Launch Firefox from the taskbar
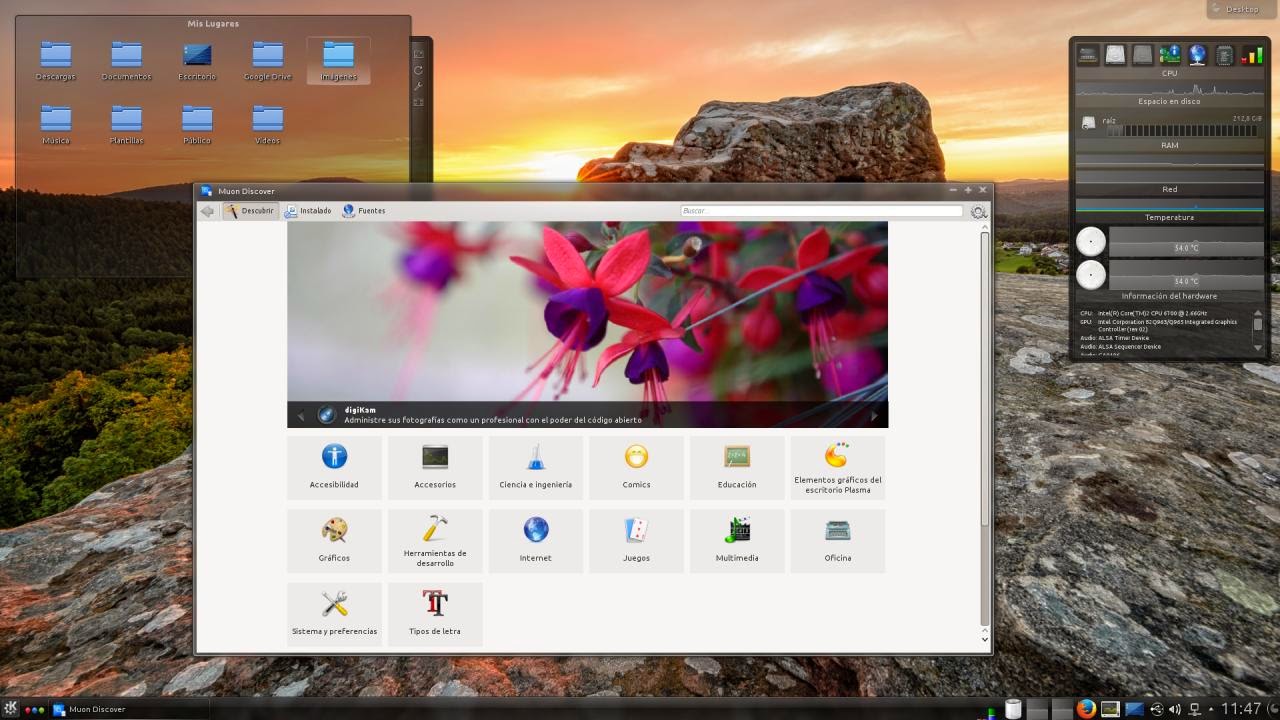 1085,709
